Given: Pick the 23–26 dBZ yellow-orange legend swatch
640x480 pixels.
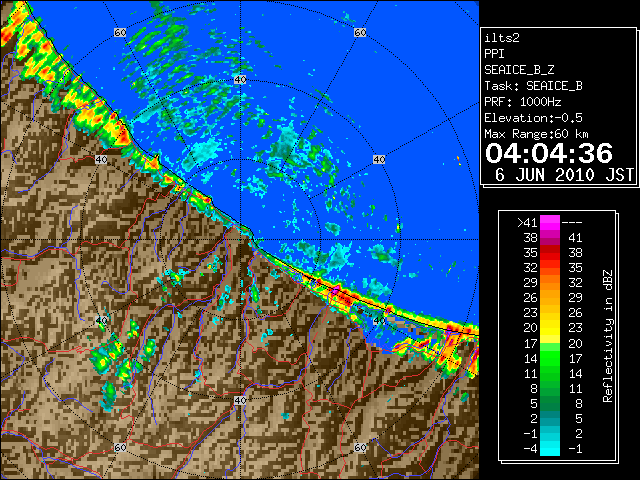Looking at the screenshot, I should [x=550, y=313].
